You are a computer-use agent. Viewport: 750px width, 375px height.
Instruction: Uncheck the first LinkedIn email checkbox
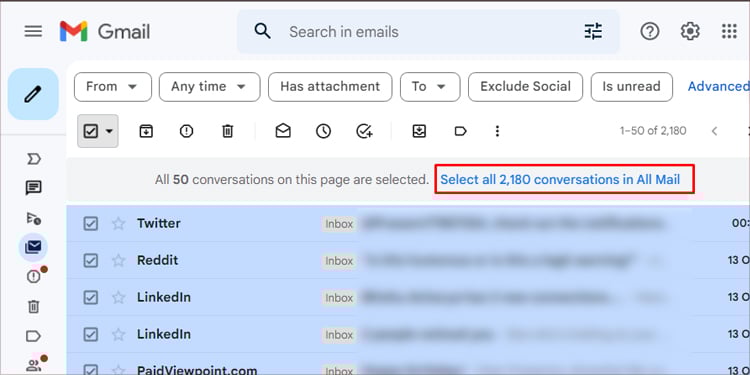tap(90, 298)
